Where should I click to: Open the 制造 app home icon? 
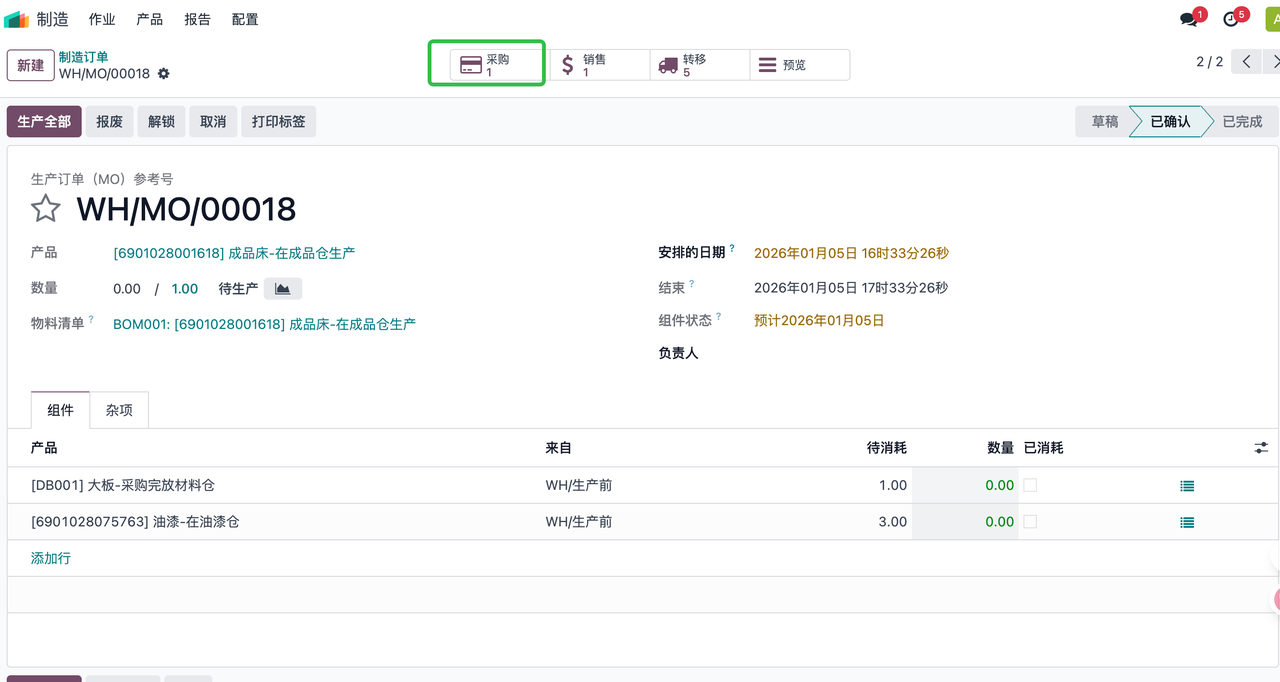(x=17, y=19)
